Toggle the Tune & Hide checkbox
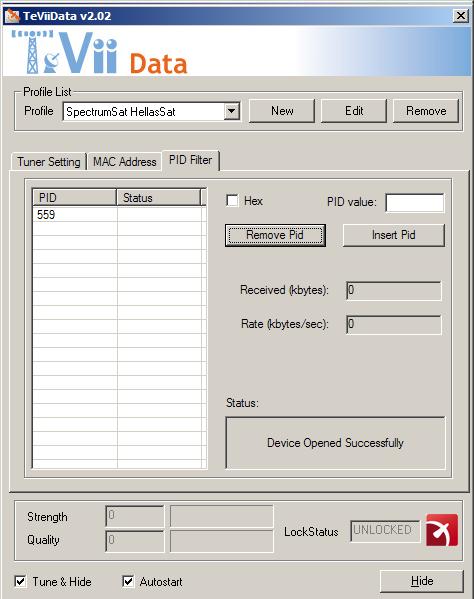Image resolution: width=474 pixels, height=599 pixels. click(20, 581)
